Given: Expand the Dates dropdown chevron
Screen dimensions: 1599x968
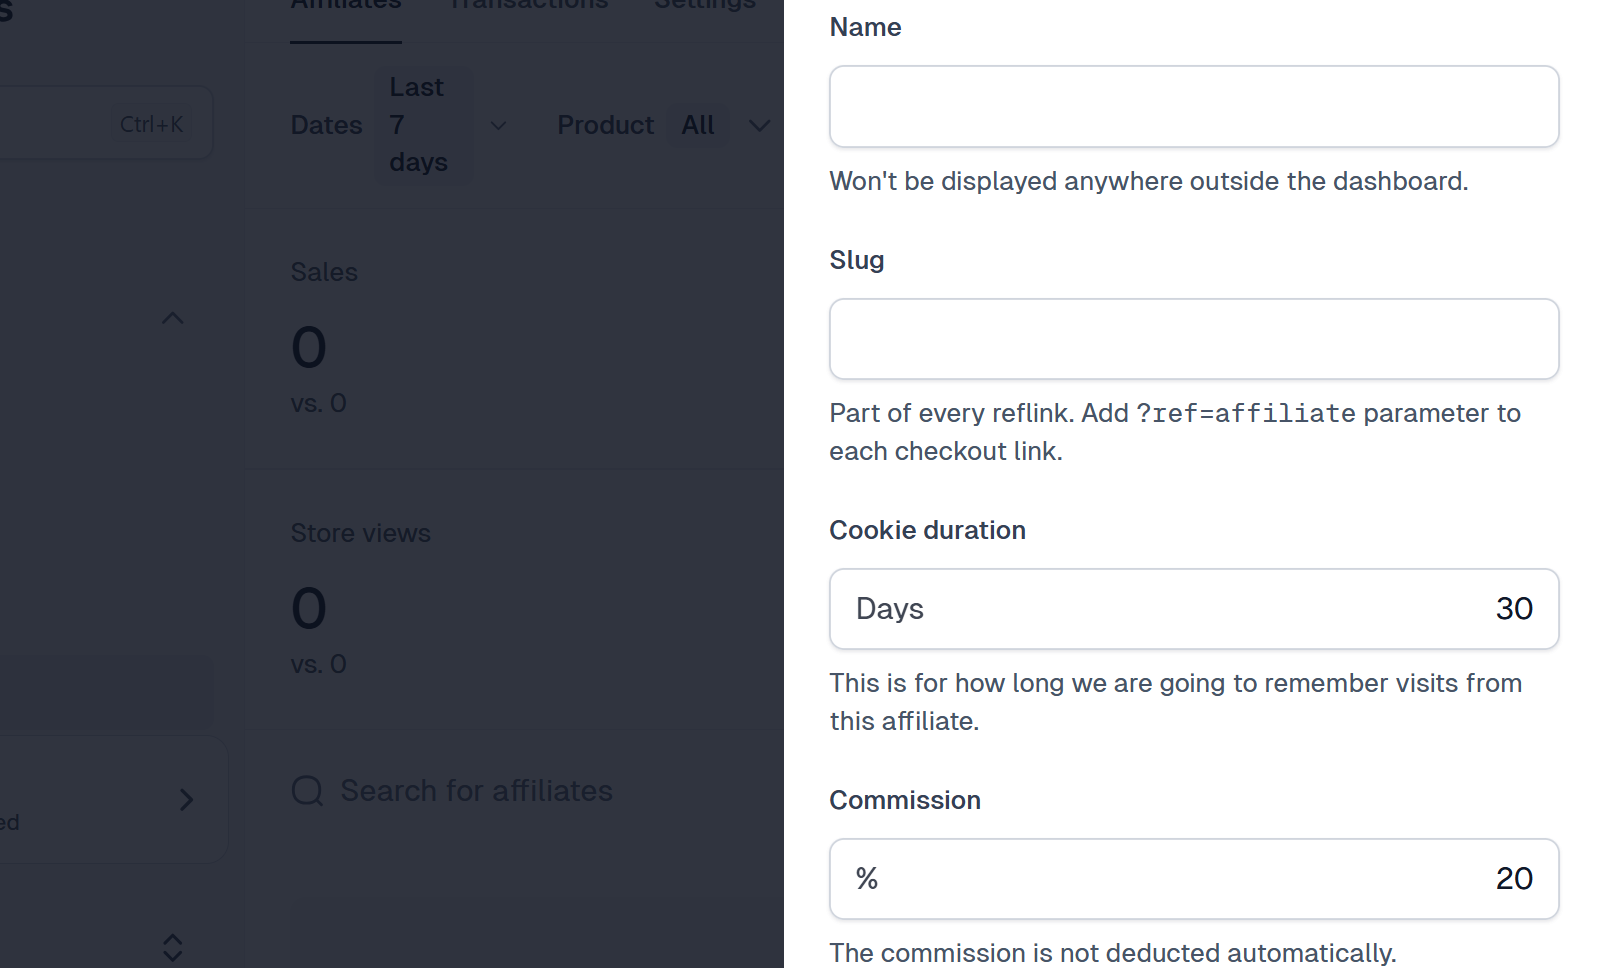Looking at the screenshot, I should pos(498,126).
